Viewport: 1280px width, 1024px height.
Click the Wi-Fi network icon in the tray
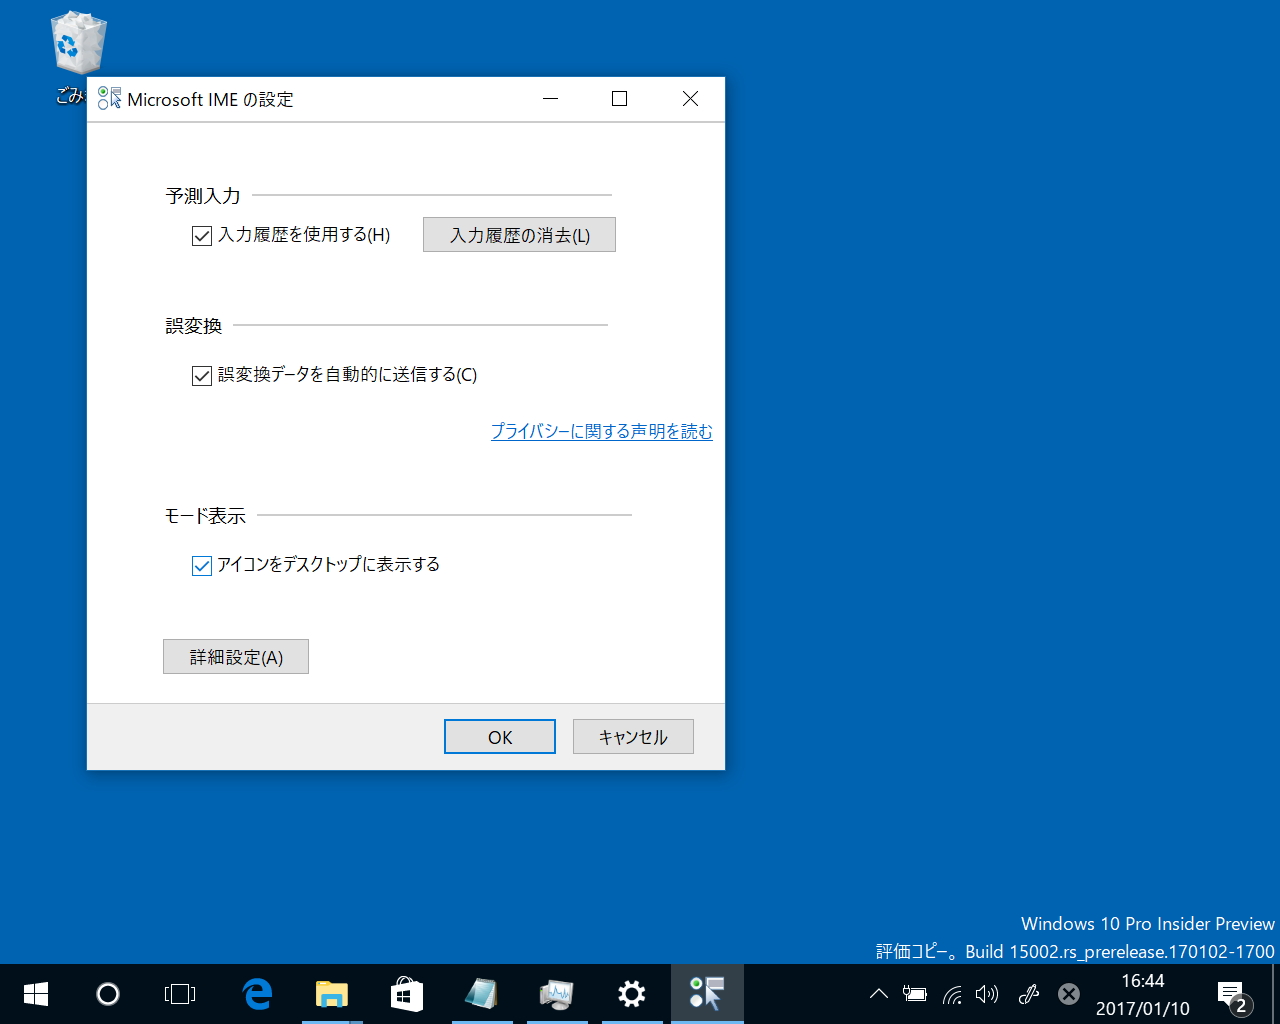point(951,993)
